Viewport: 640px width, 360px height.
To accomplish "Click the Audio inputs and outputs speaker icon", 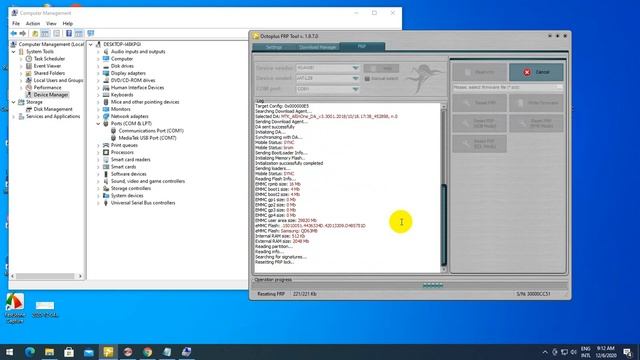I will pyautogui.click(x=106, y=51).
